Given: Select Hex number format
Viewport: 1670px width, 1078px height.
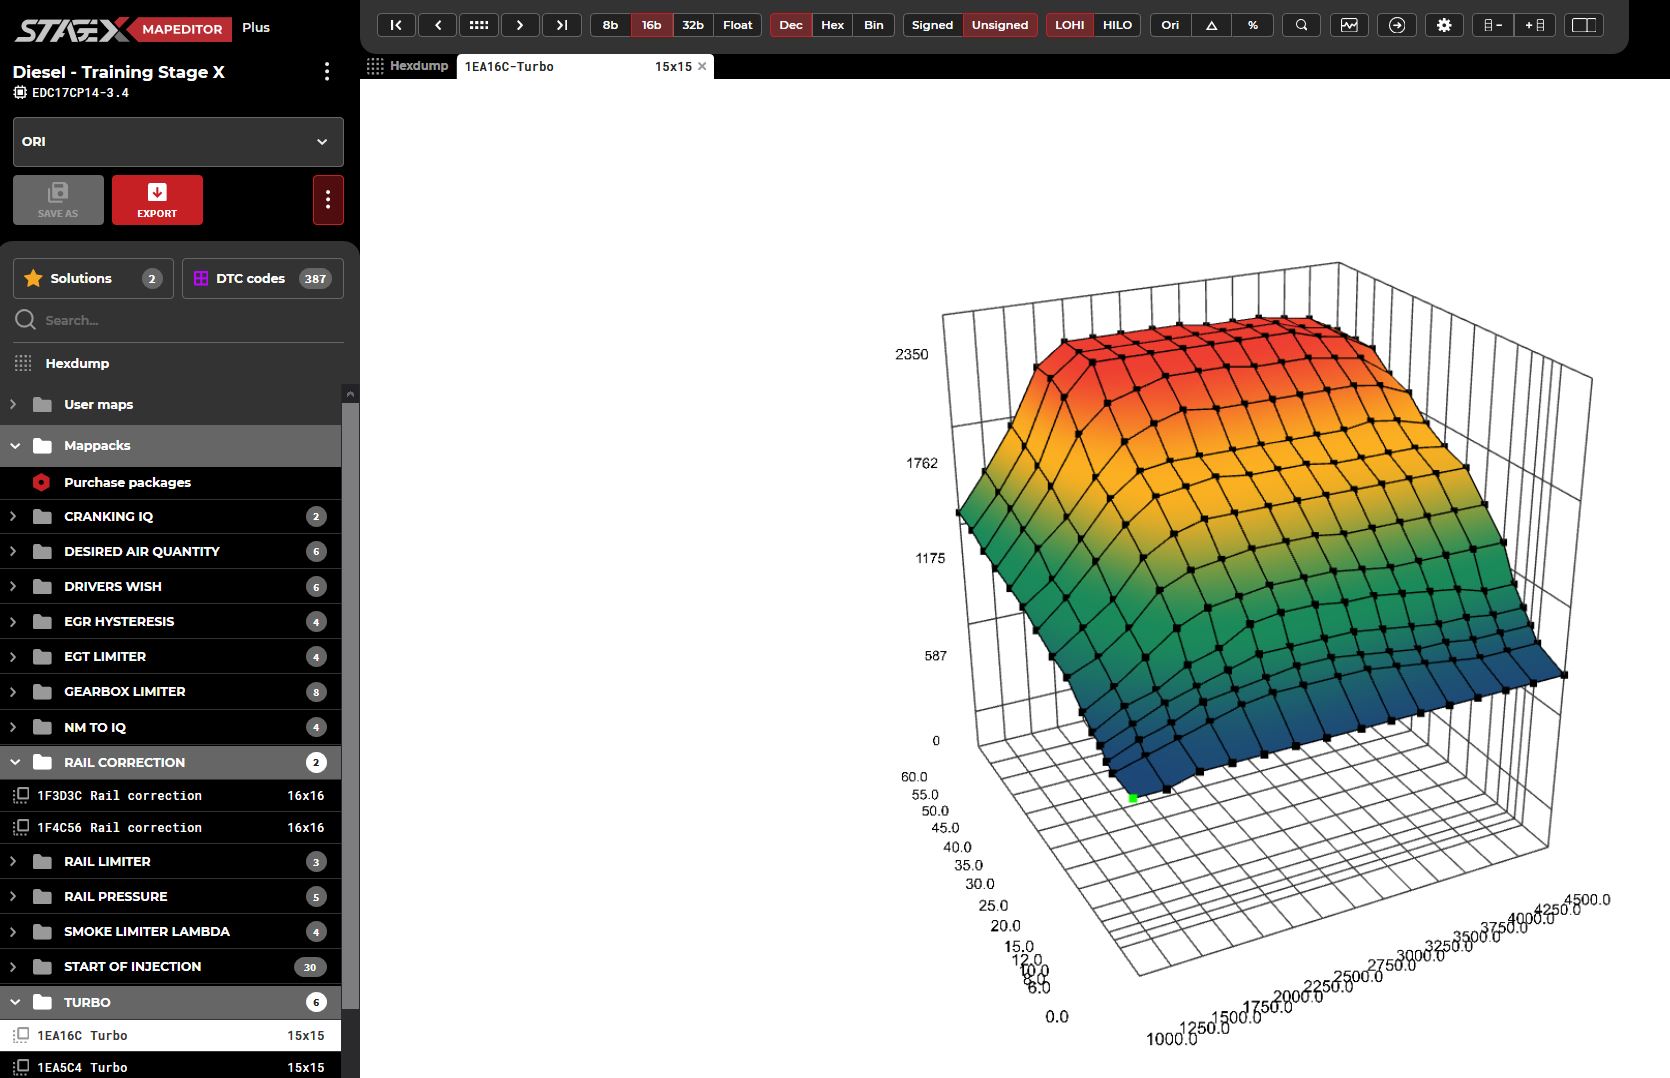Looking at the screenshot, I should (x=832, y=25).
